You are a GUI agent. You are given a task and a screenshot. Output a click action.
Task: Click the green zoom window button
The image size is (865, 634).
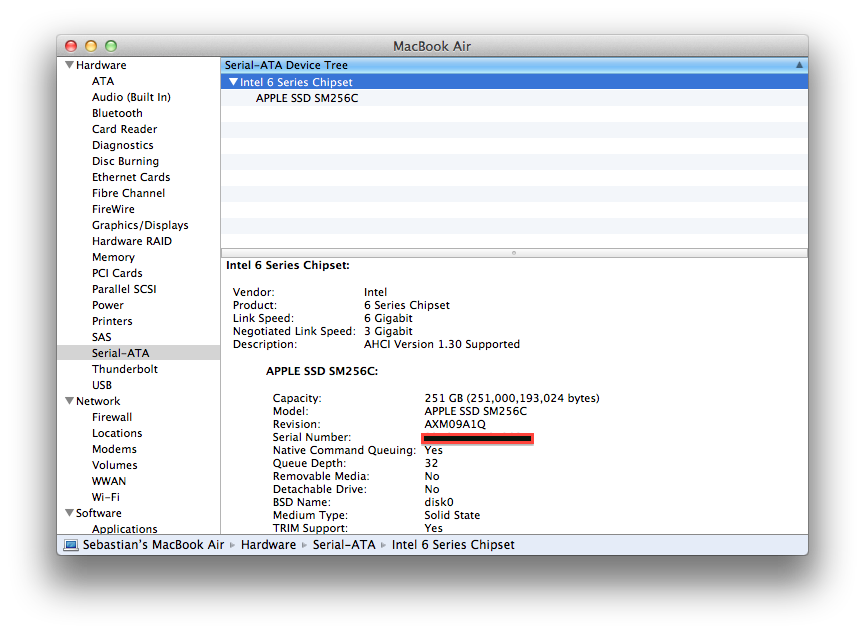111,46
